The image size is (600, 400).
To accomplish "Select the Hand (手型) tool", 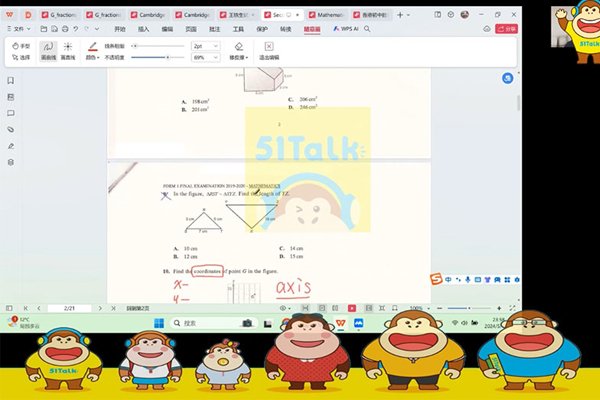I will tap(21, 46).
